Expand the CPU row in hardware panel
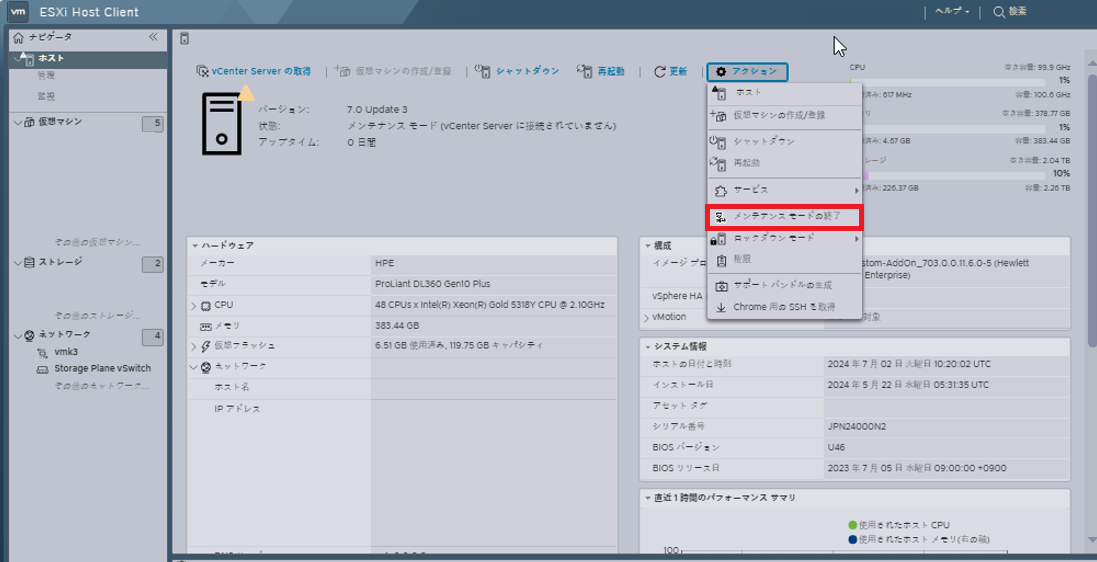The height and width of the screenshot is (562, 1097). [x=194, y=306]
